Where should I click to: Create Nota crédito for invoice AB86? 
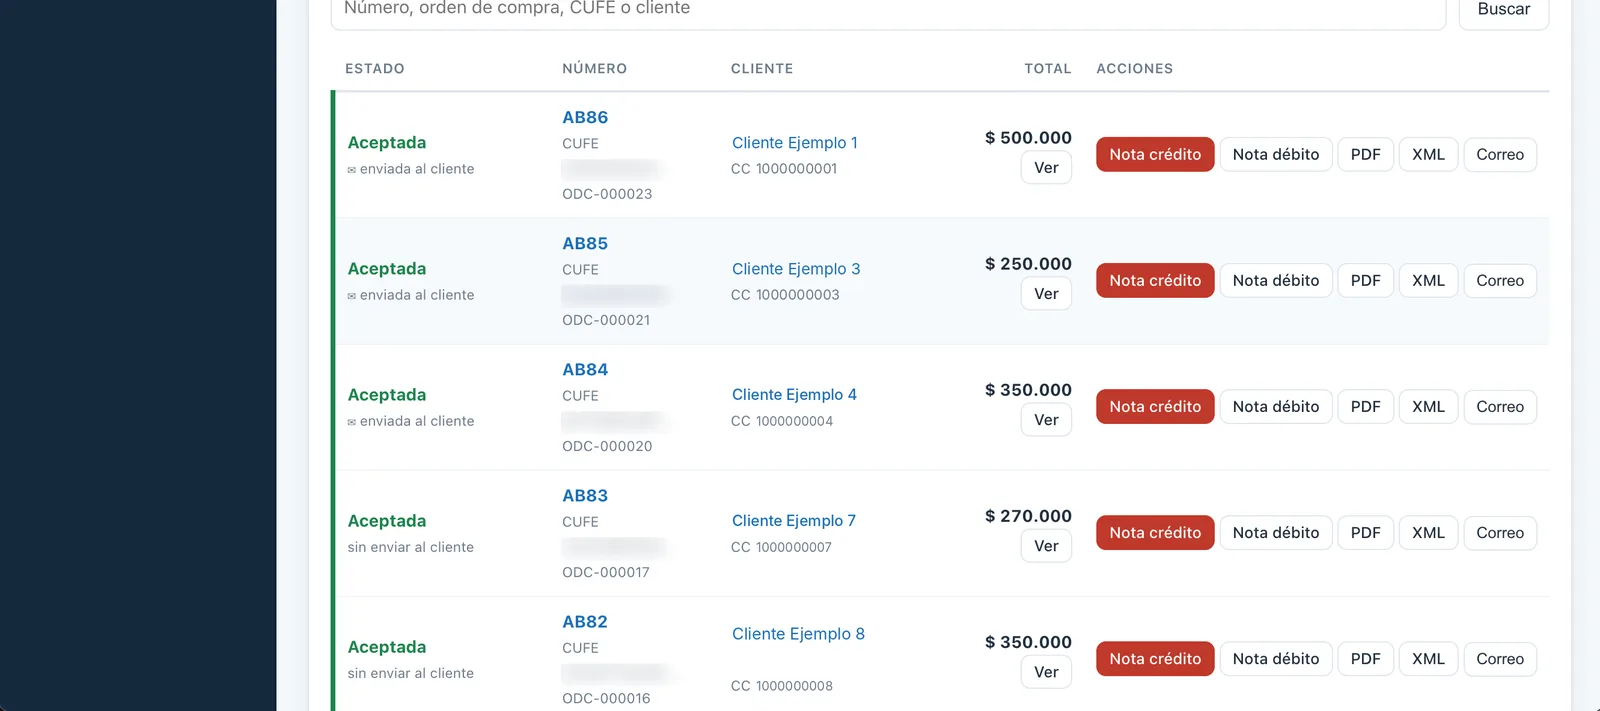pos(1155,154)
